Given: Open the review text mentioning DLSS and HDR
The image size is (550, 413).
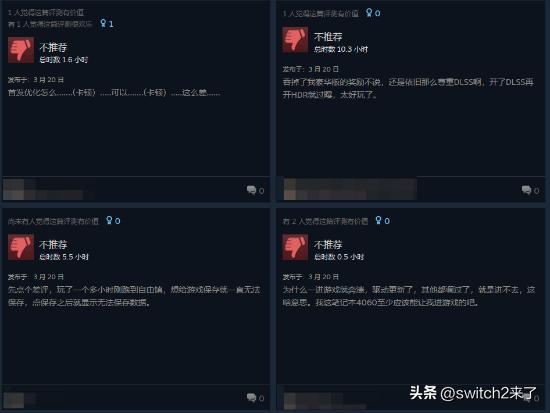Looking at the screenshot, I should coord(408,88).
